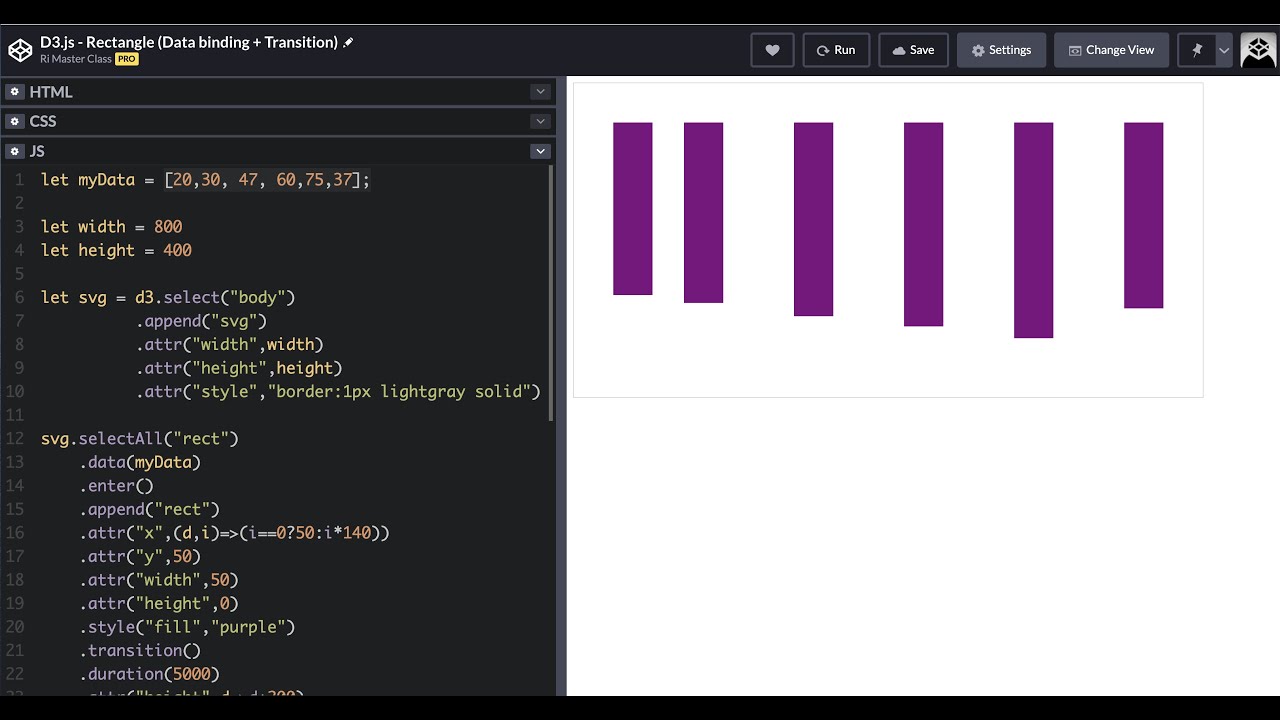
Task: Open the user avatar menu
Action: coord(1258,50)
